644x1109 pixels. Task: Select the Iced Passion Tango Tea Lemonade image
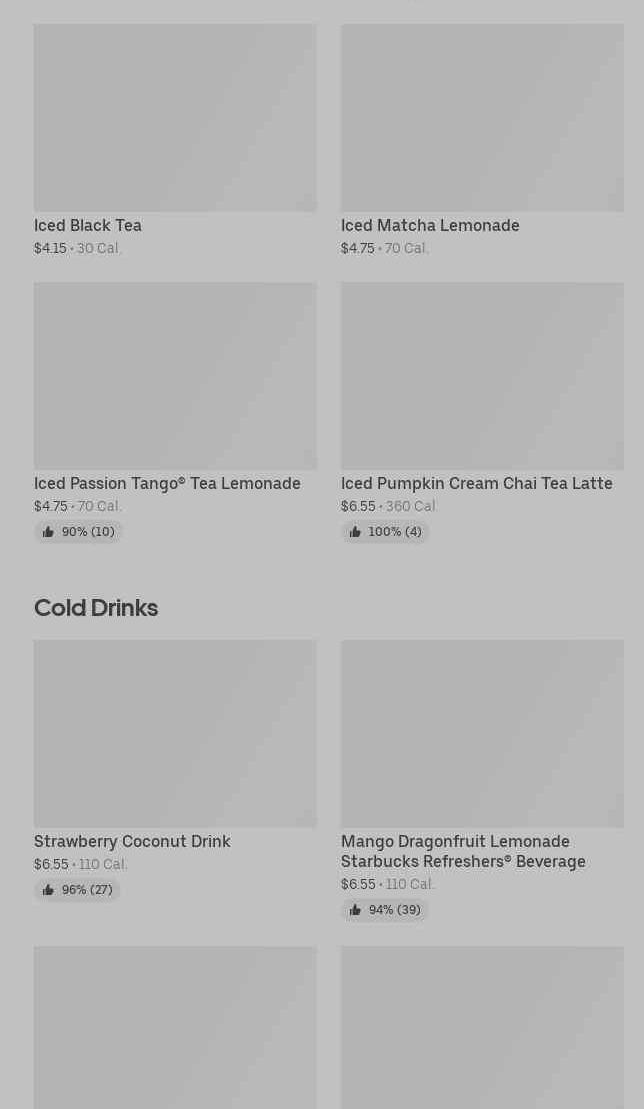(175, 376)
